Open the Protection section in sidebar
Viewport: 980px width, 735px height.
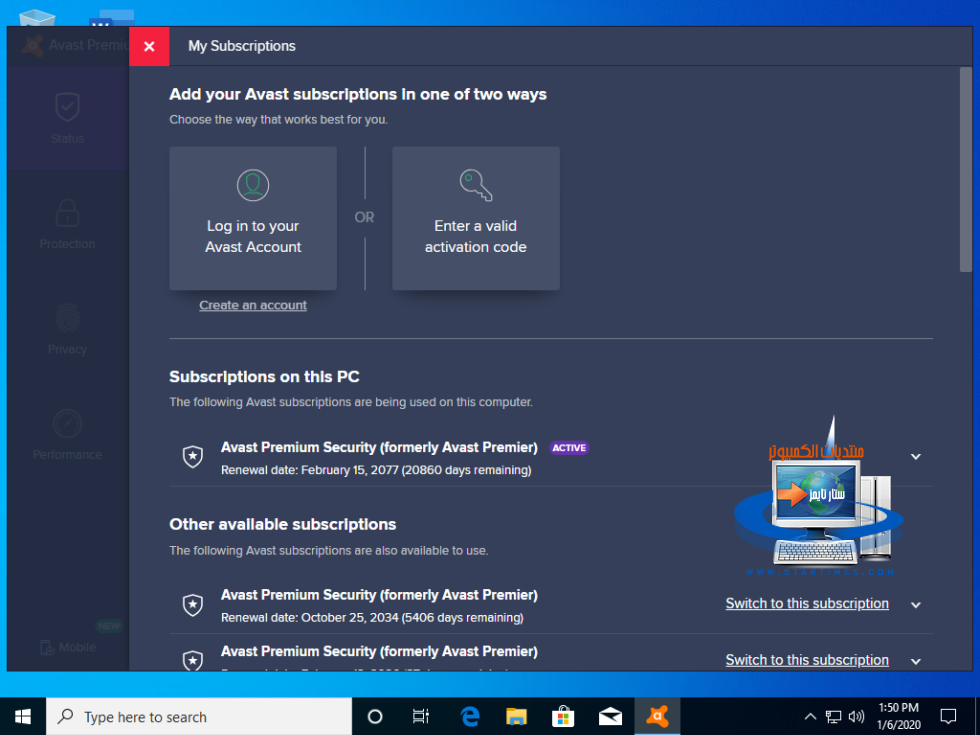[x=68, y=224]
